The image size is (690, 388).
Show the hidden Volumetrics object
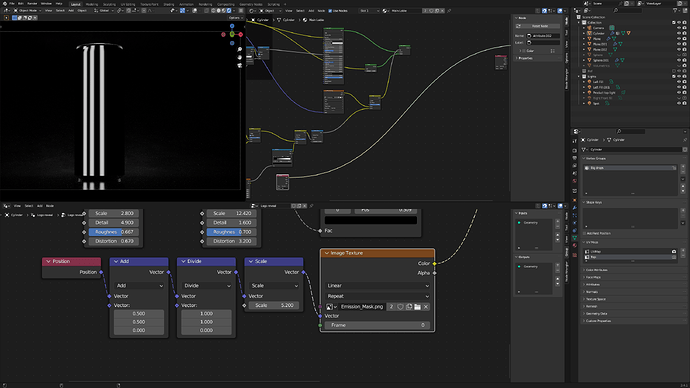point(679,66)
